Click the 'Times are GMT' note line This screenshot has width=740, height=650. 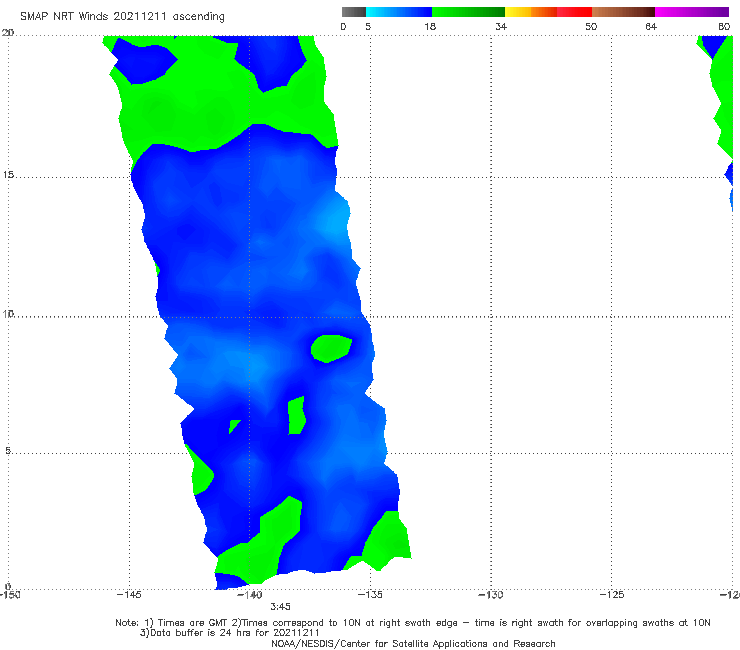(412, 623)
